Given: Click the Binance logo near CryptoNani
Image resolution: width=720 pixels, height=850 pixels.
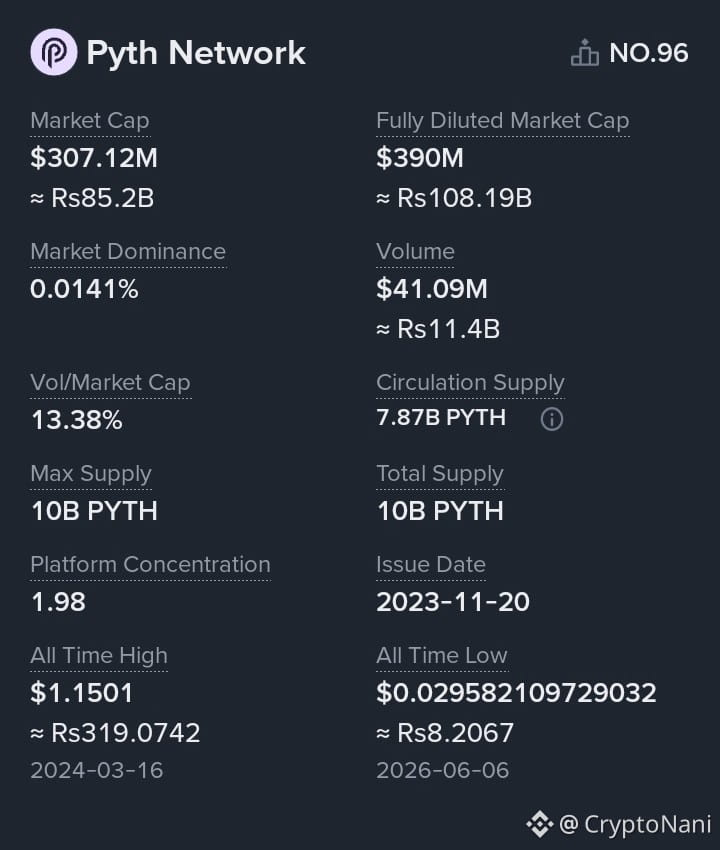Looking at the screenshot, I should point(539,824).
